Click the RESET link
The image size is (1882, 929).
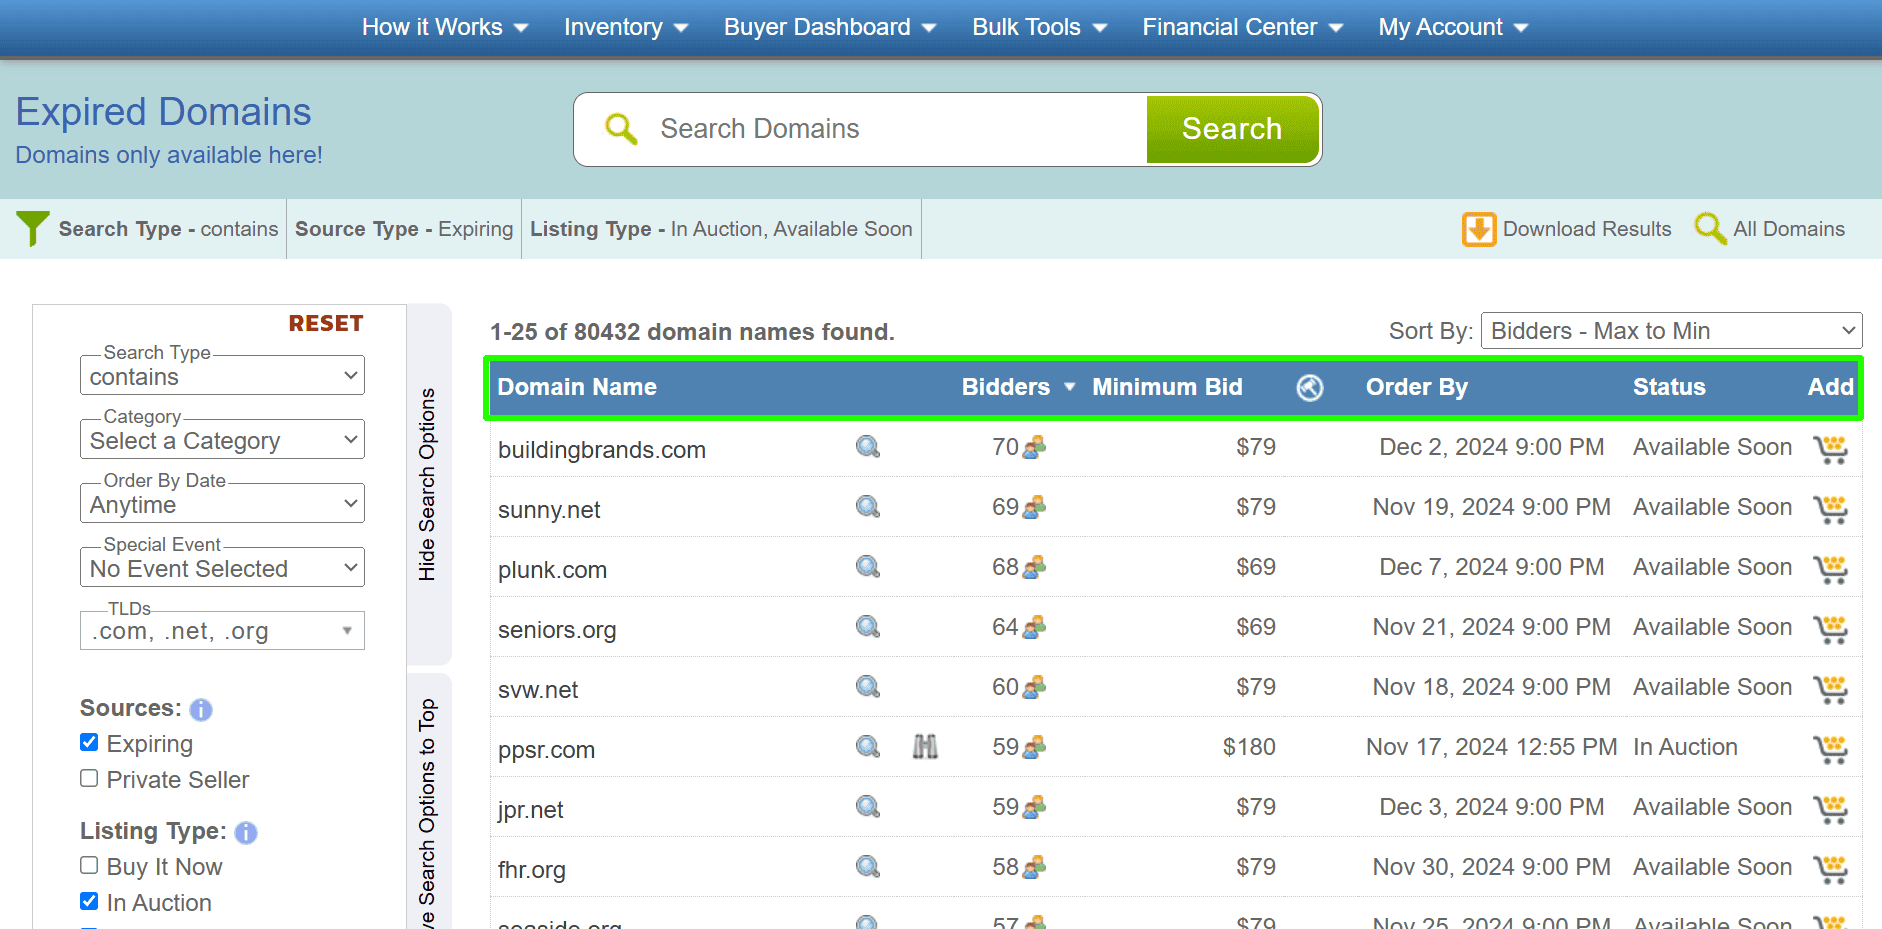pos(325,322)
